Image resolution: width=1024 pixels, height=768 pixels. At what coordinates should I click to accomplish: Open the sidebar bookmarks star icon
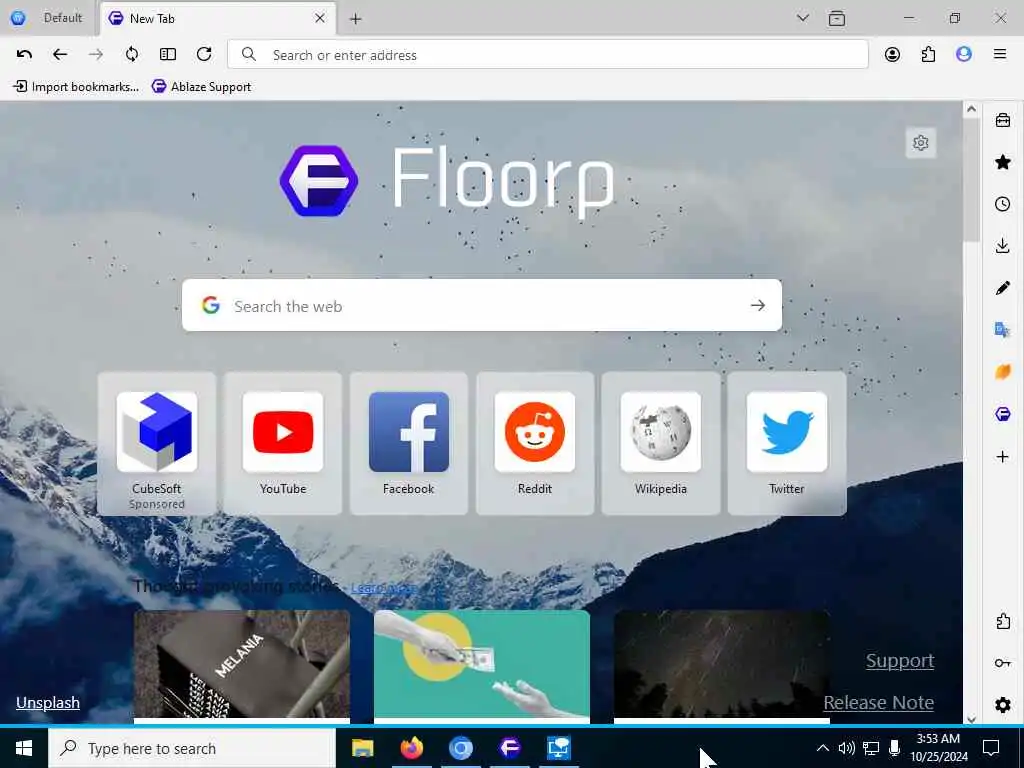tap(1002, 162)
